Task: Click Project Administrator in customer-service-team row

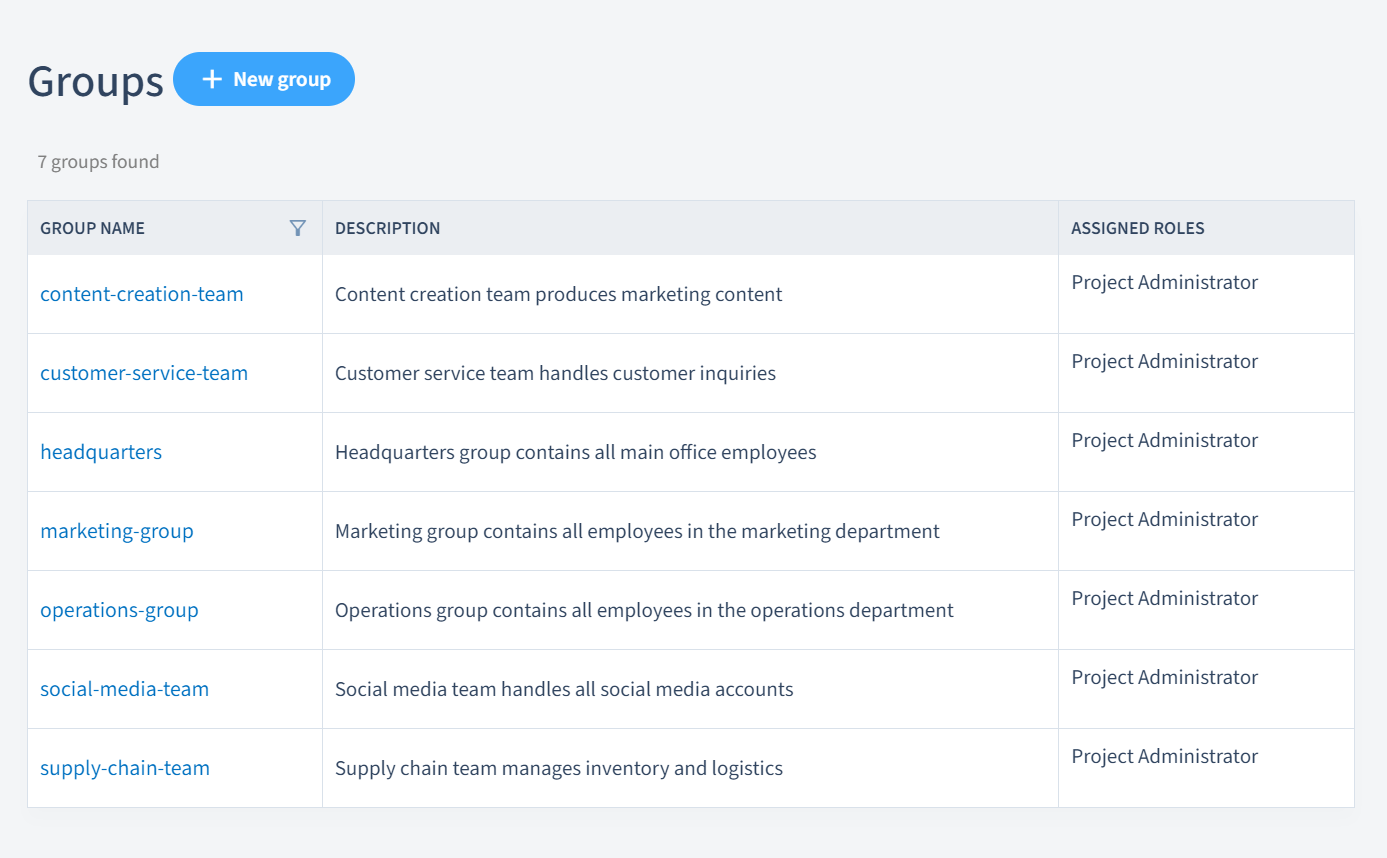Action: (1165, 361)
